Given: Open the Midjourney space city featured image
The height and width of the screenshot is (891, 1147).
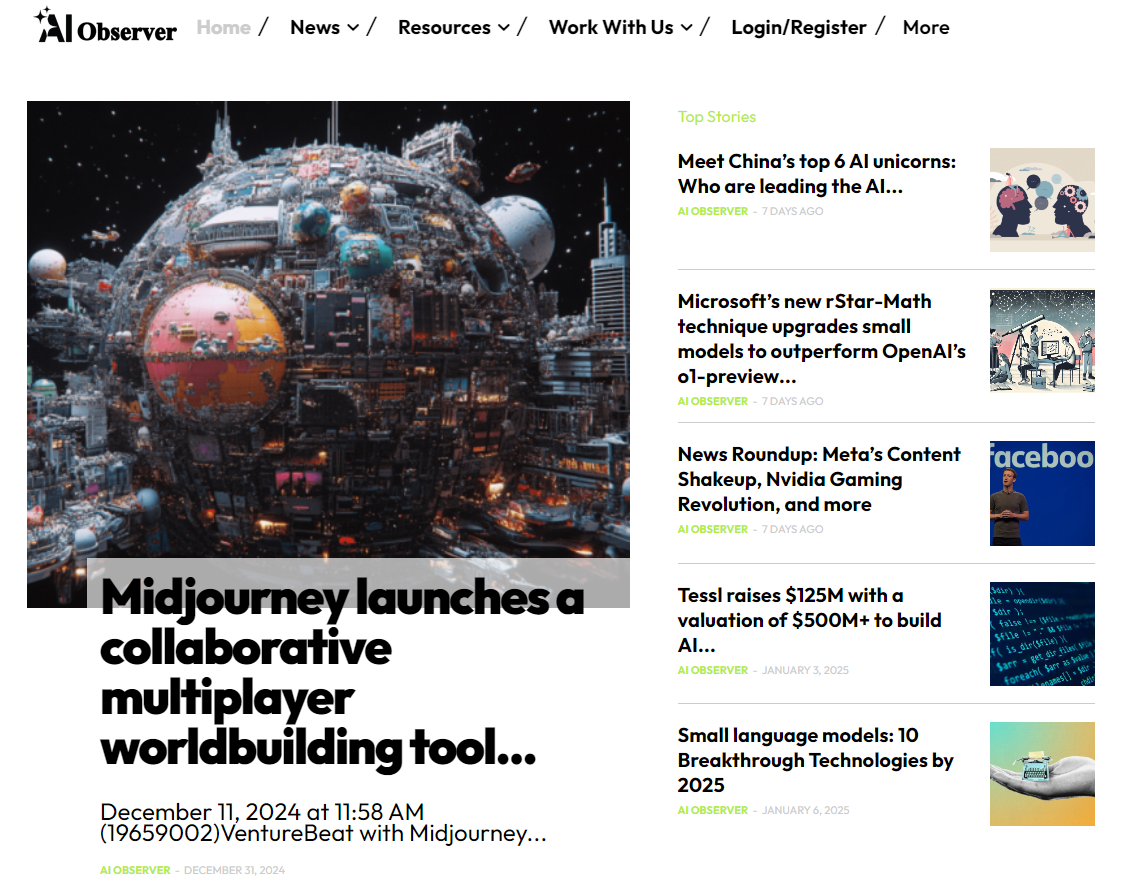Looking at the screenshot, I should coord(328,329).
